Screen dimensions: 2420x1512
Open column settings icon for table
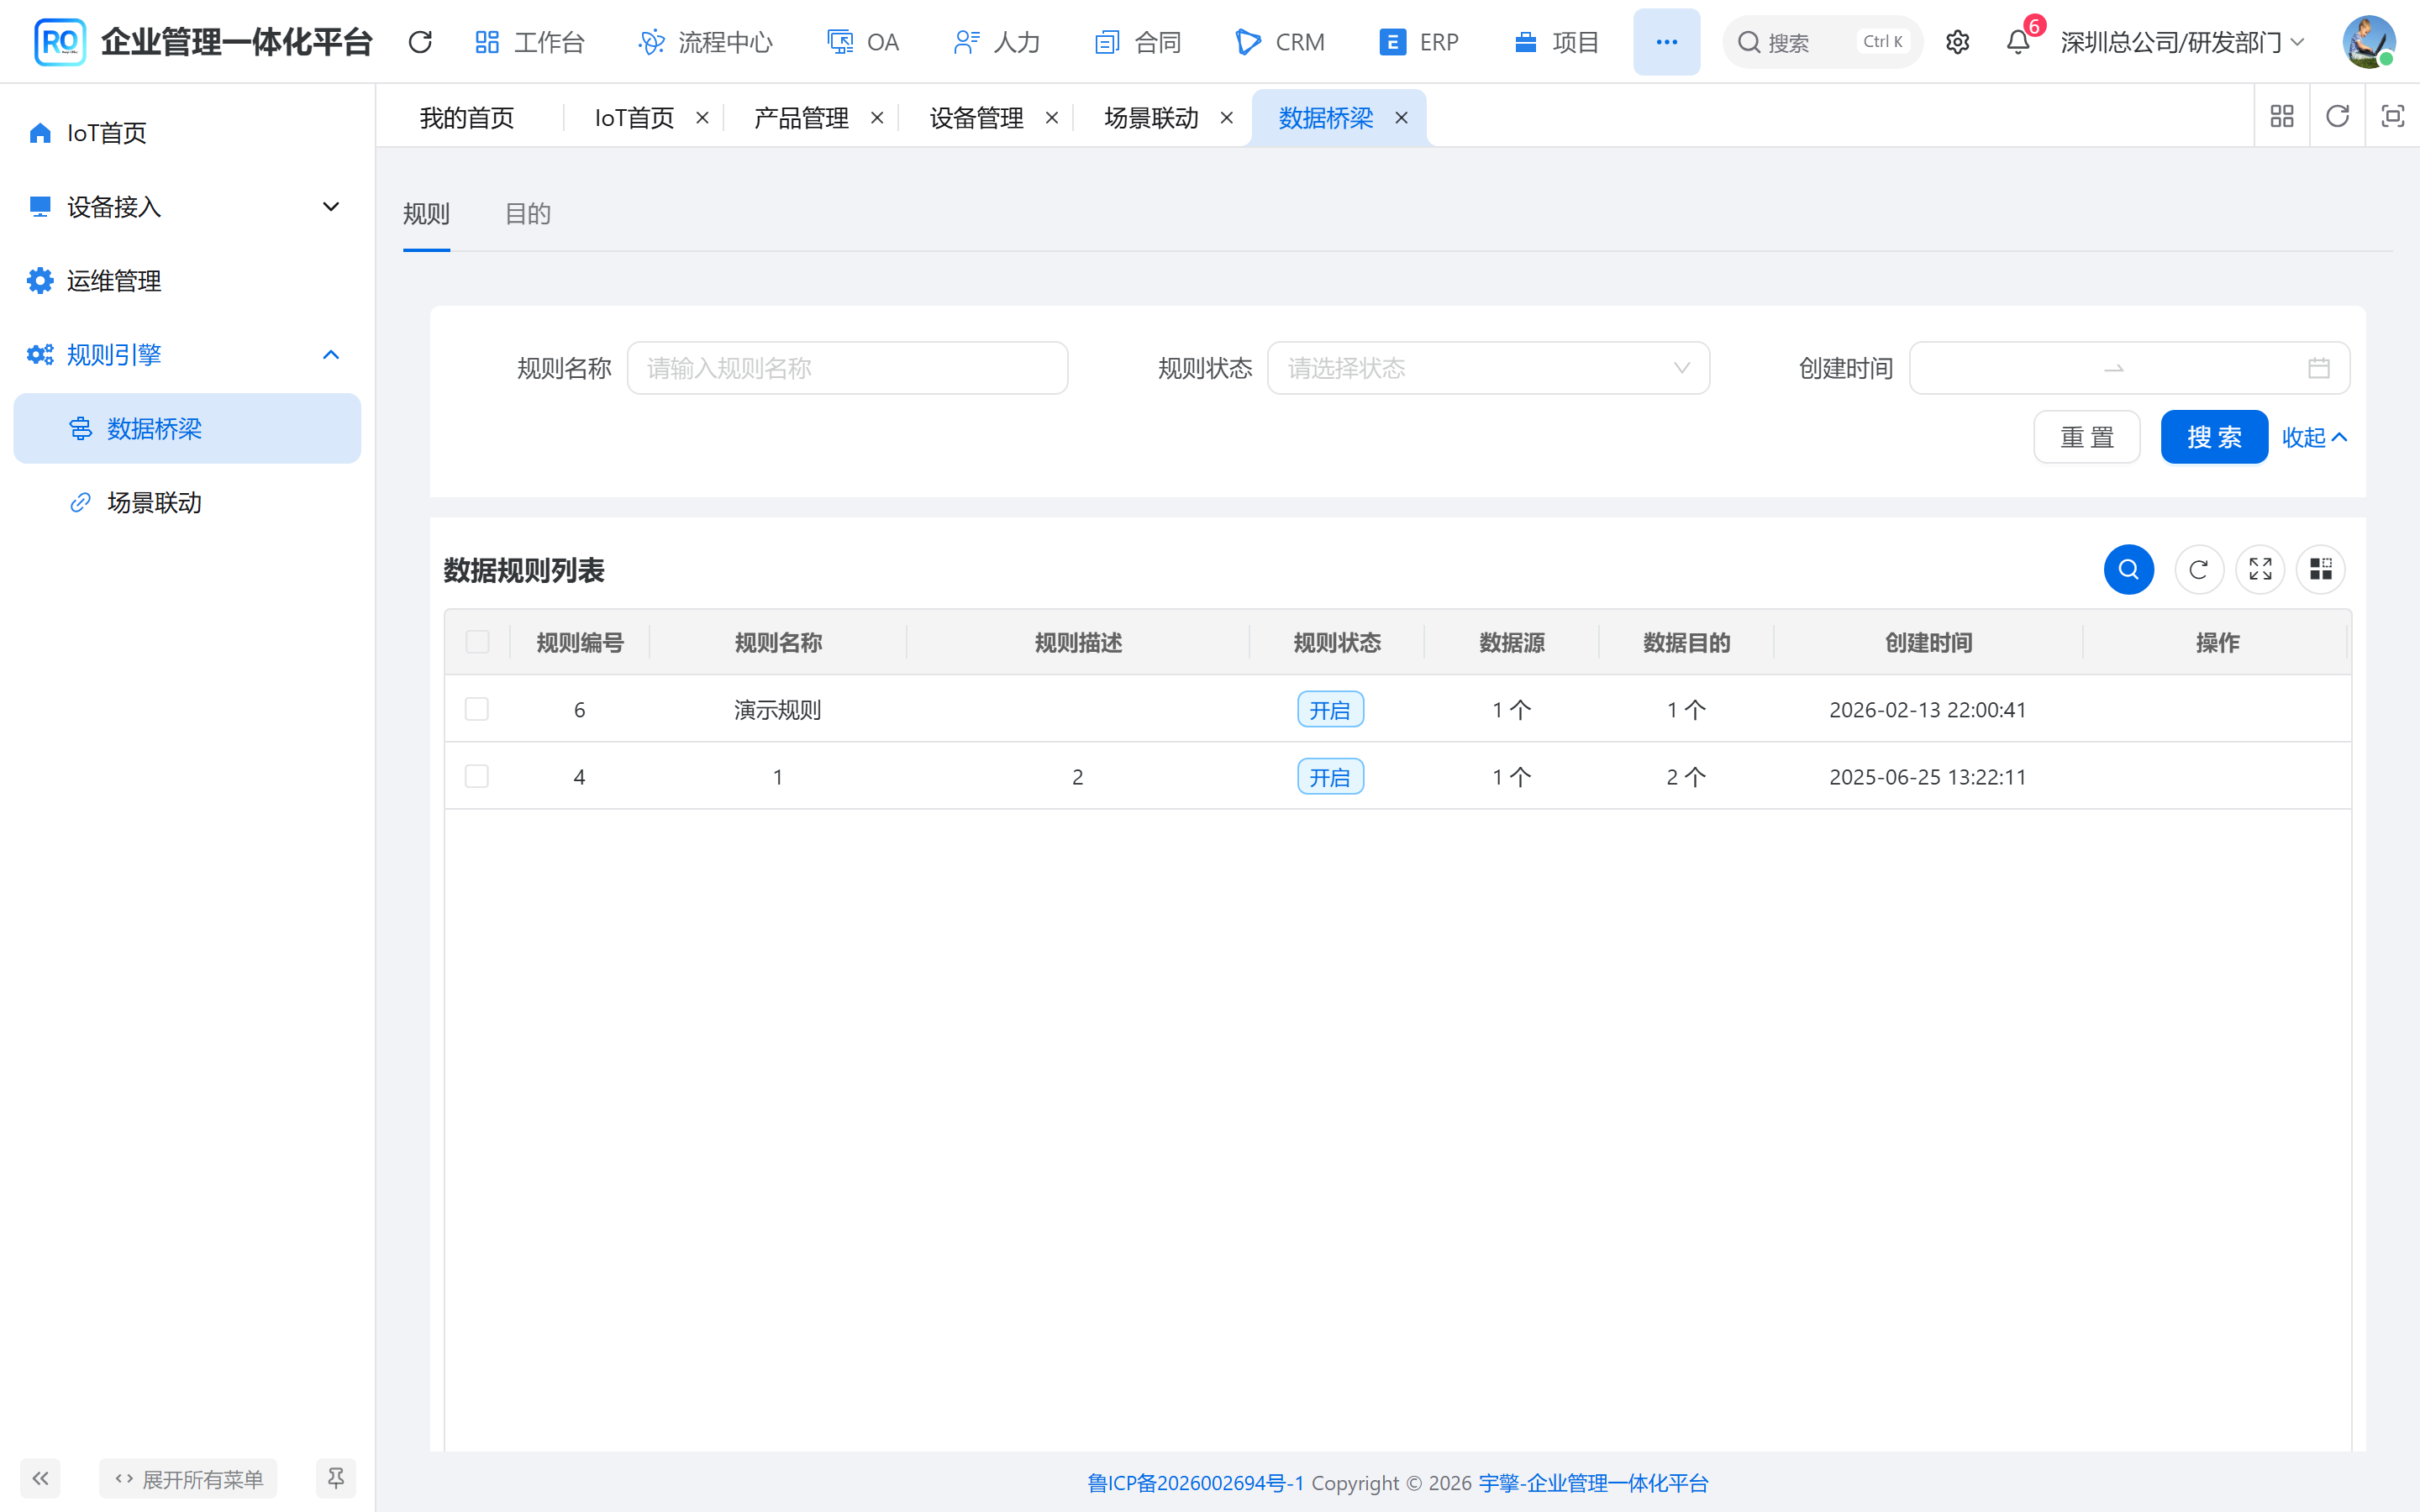pyautogui.click(x=2320, y=569)
